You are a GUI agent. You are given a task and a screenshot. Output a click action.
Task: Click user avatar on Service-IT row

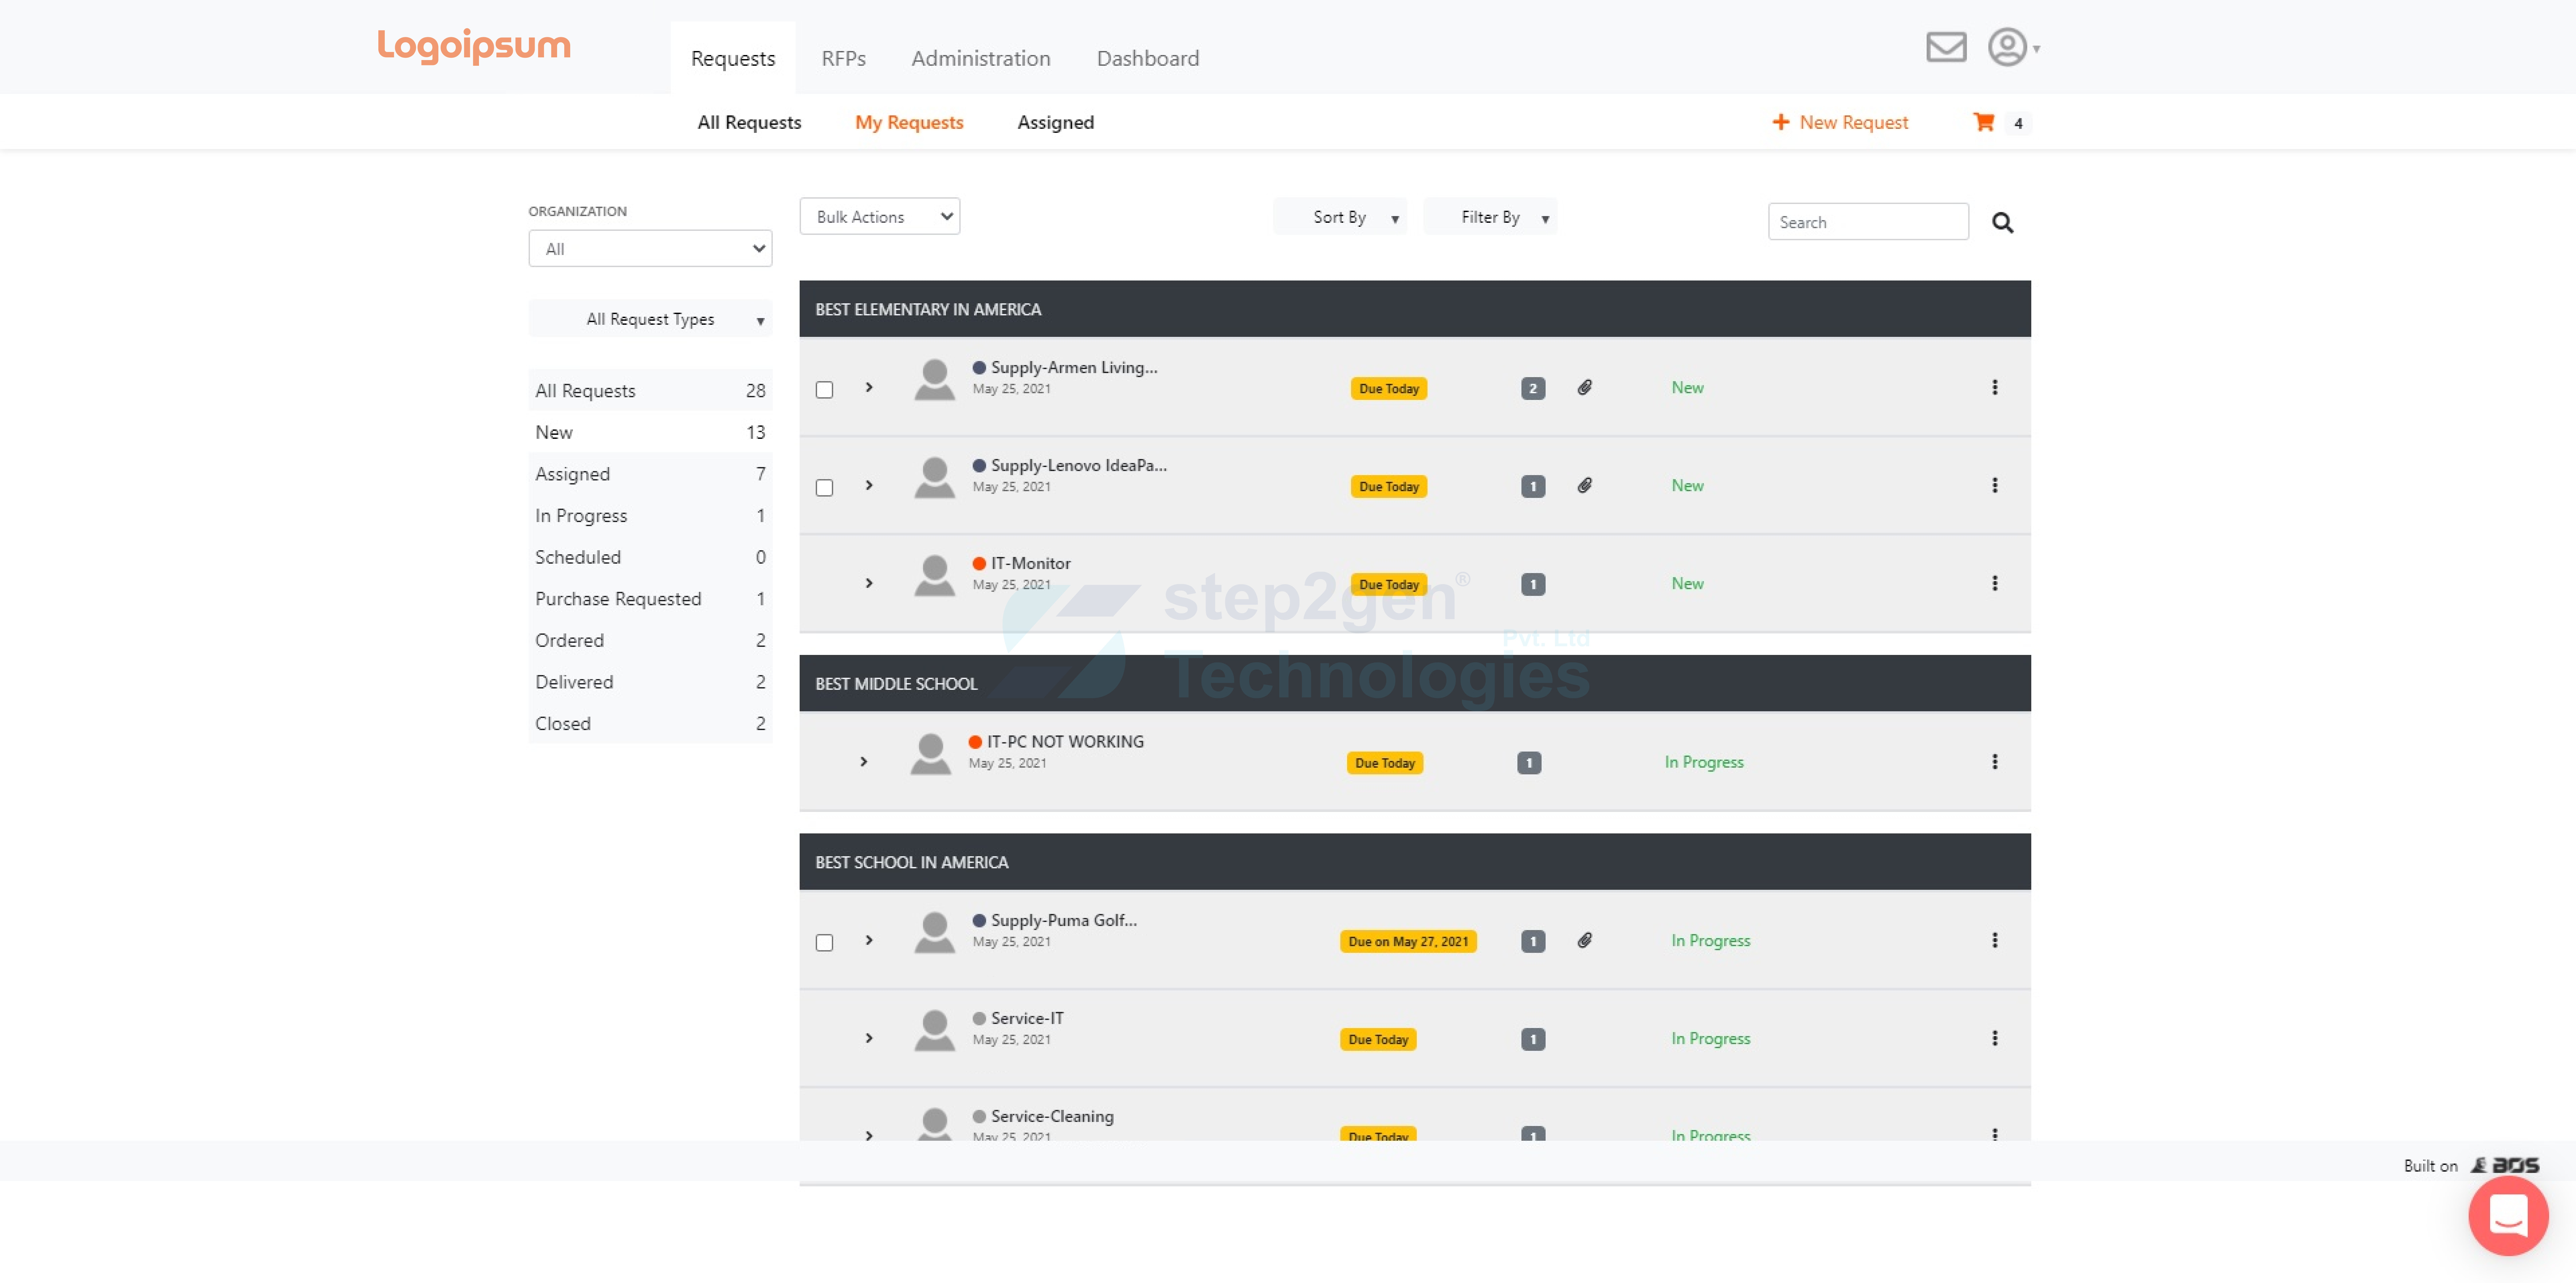click(935, 1031)
